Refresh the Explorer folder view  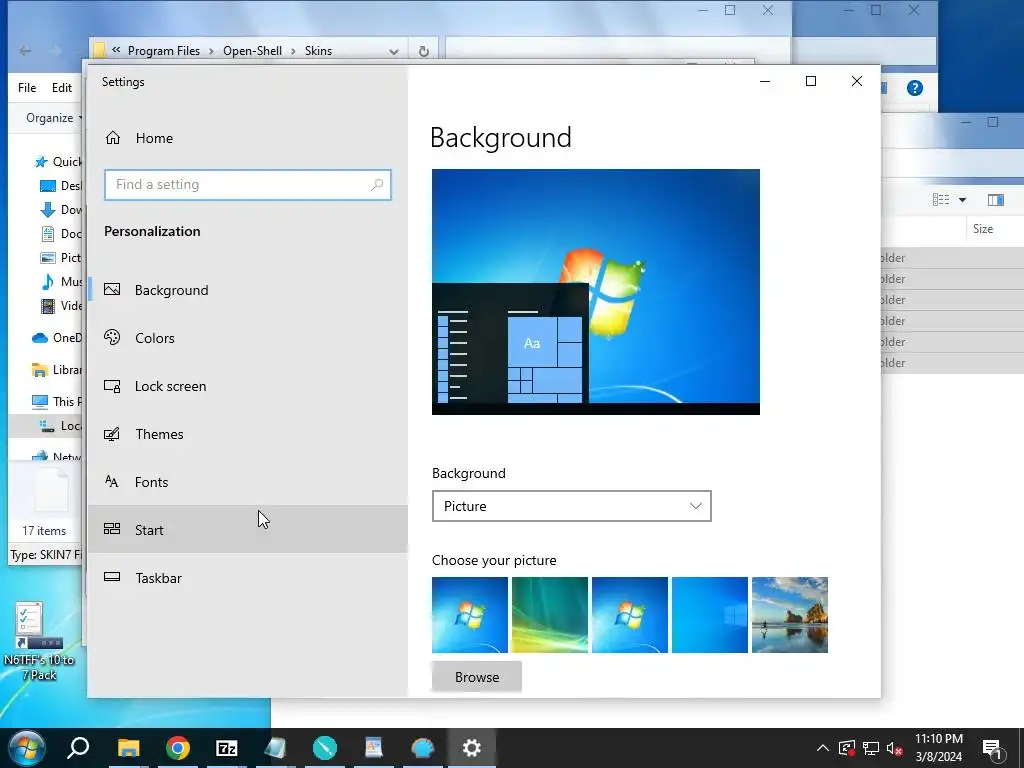424,51
